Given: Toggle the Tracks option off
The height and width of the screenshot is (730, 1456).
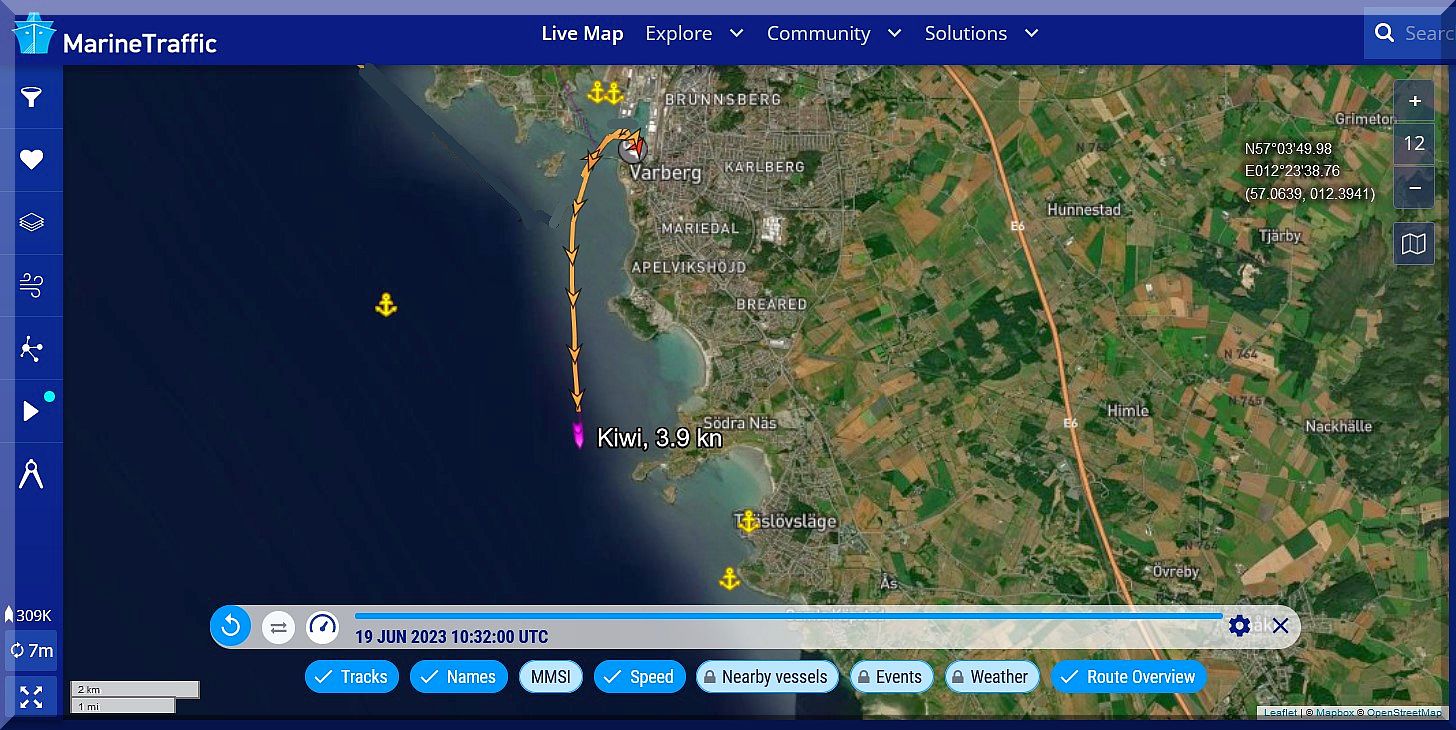Looking at the screenshot, I should (352, 677).
